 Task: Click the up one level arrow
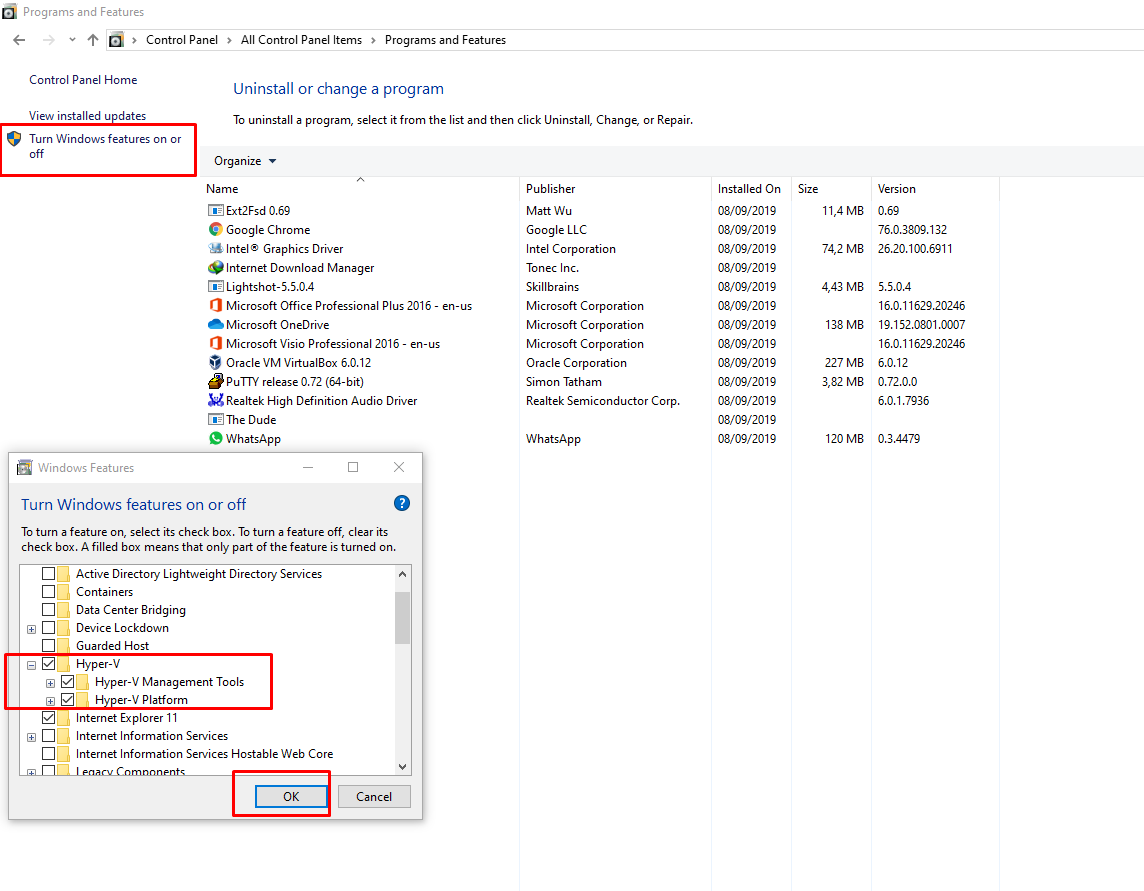(x=93, y=40)
